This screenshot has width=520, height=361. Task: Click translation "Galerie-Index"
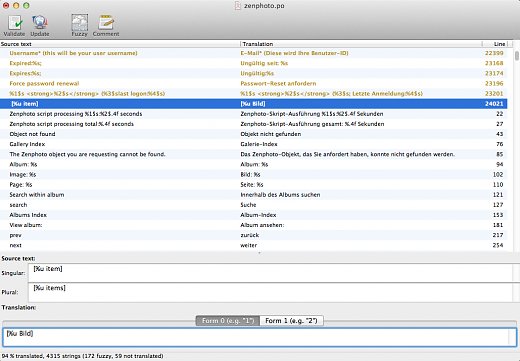259,144
